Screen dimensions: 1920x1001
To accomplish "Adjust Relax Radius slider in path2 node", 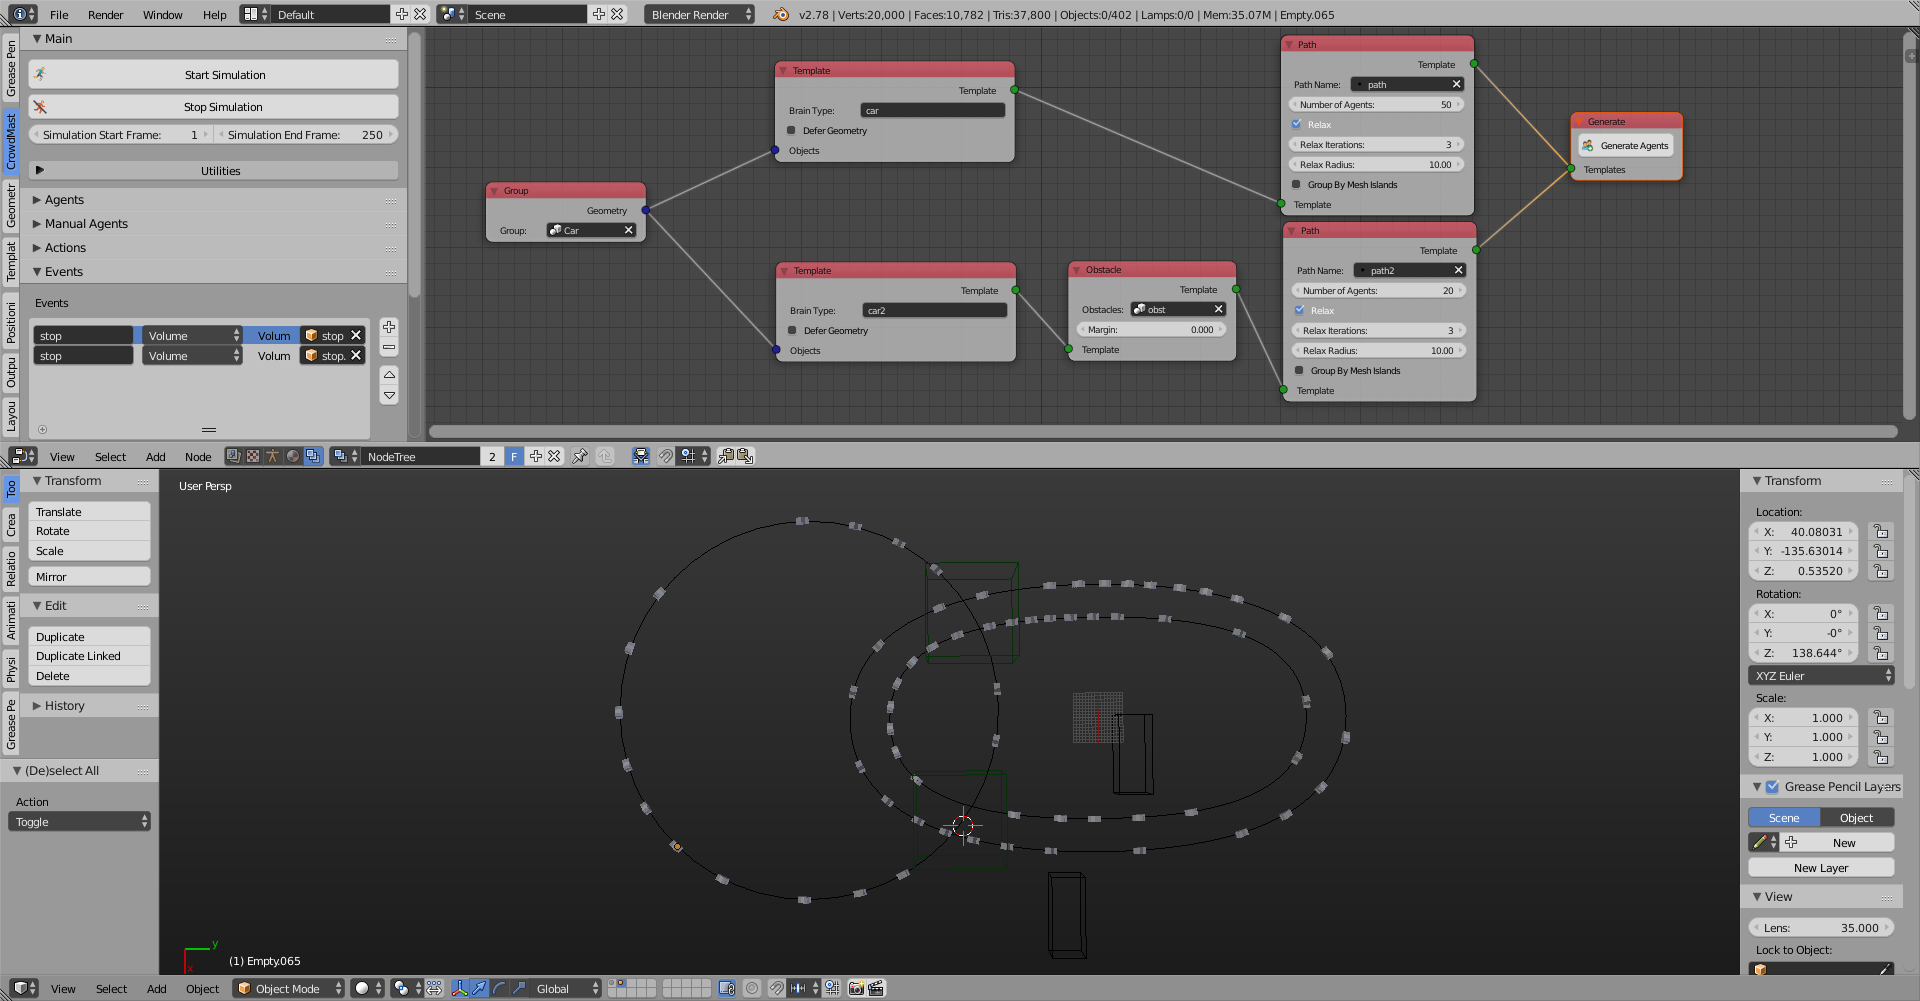I will pos(1379,351).
